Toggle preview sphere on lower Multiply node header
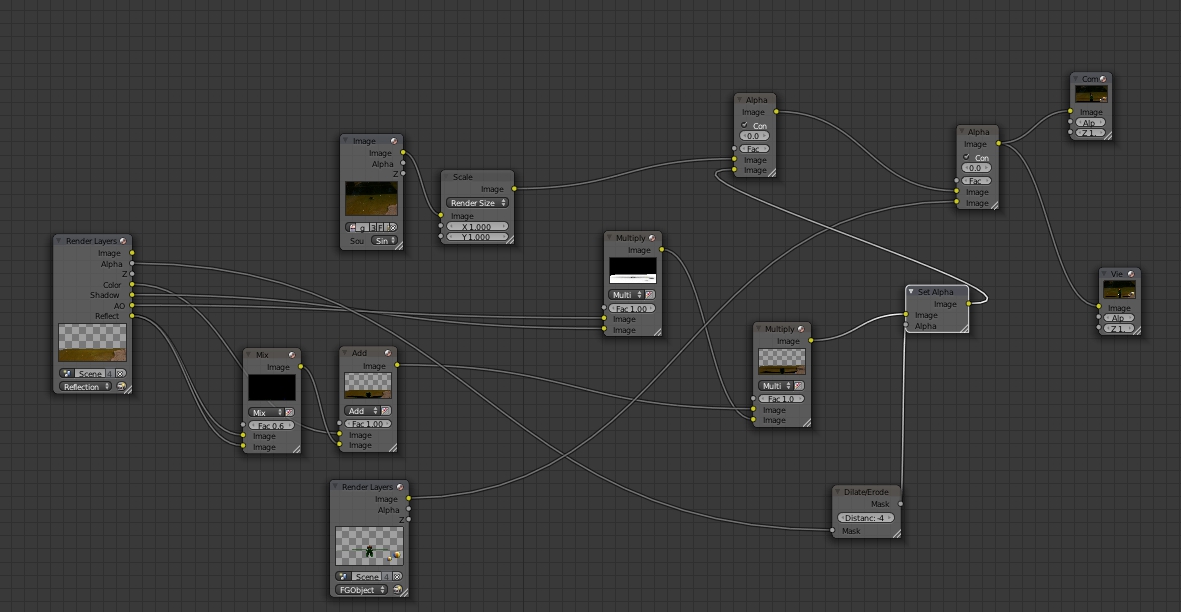Image resolution: width=1181 pixels, height=612 pixels. [x=801, y=329]
